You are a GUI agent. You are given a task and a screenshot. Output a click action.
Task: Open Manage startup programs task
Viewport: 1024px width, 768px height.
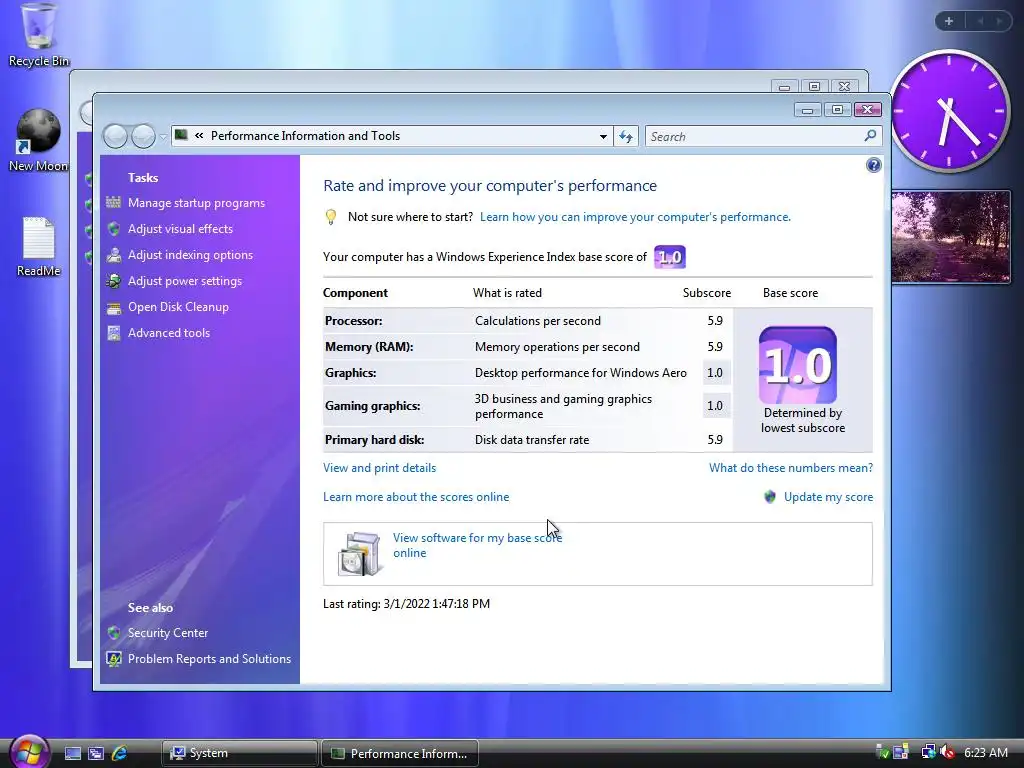196,203
